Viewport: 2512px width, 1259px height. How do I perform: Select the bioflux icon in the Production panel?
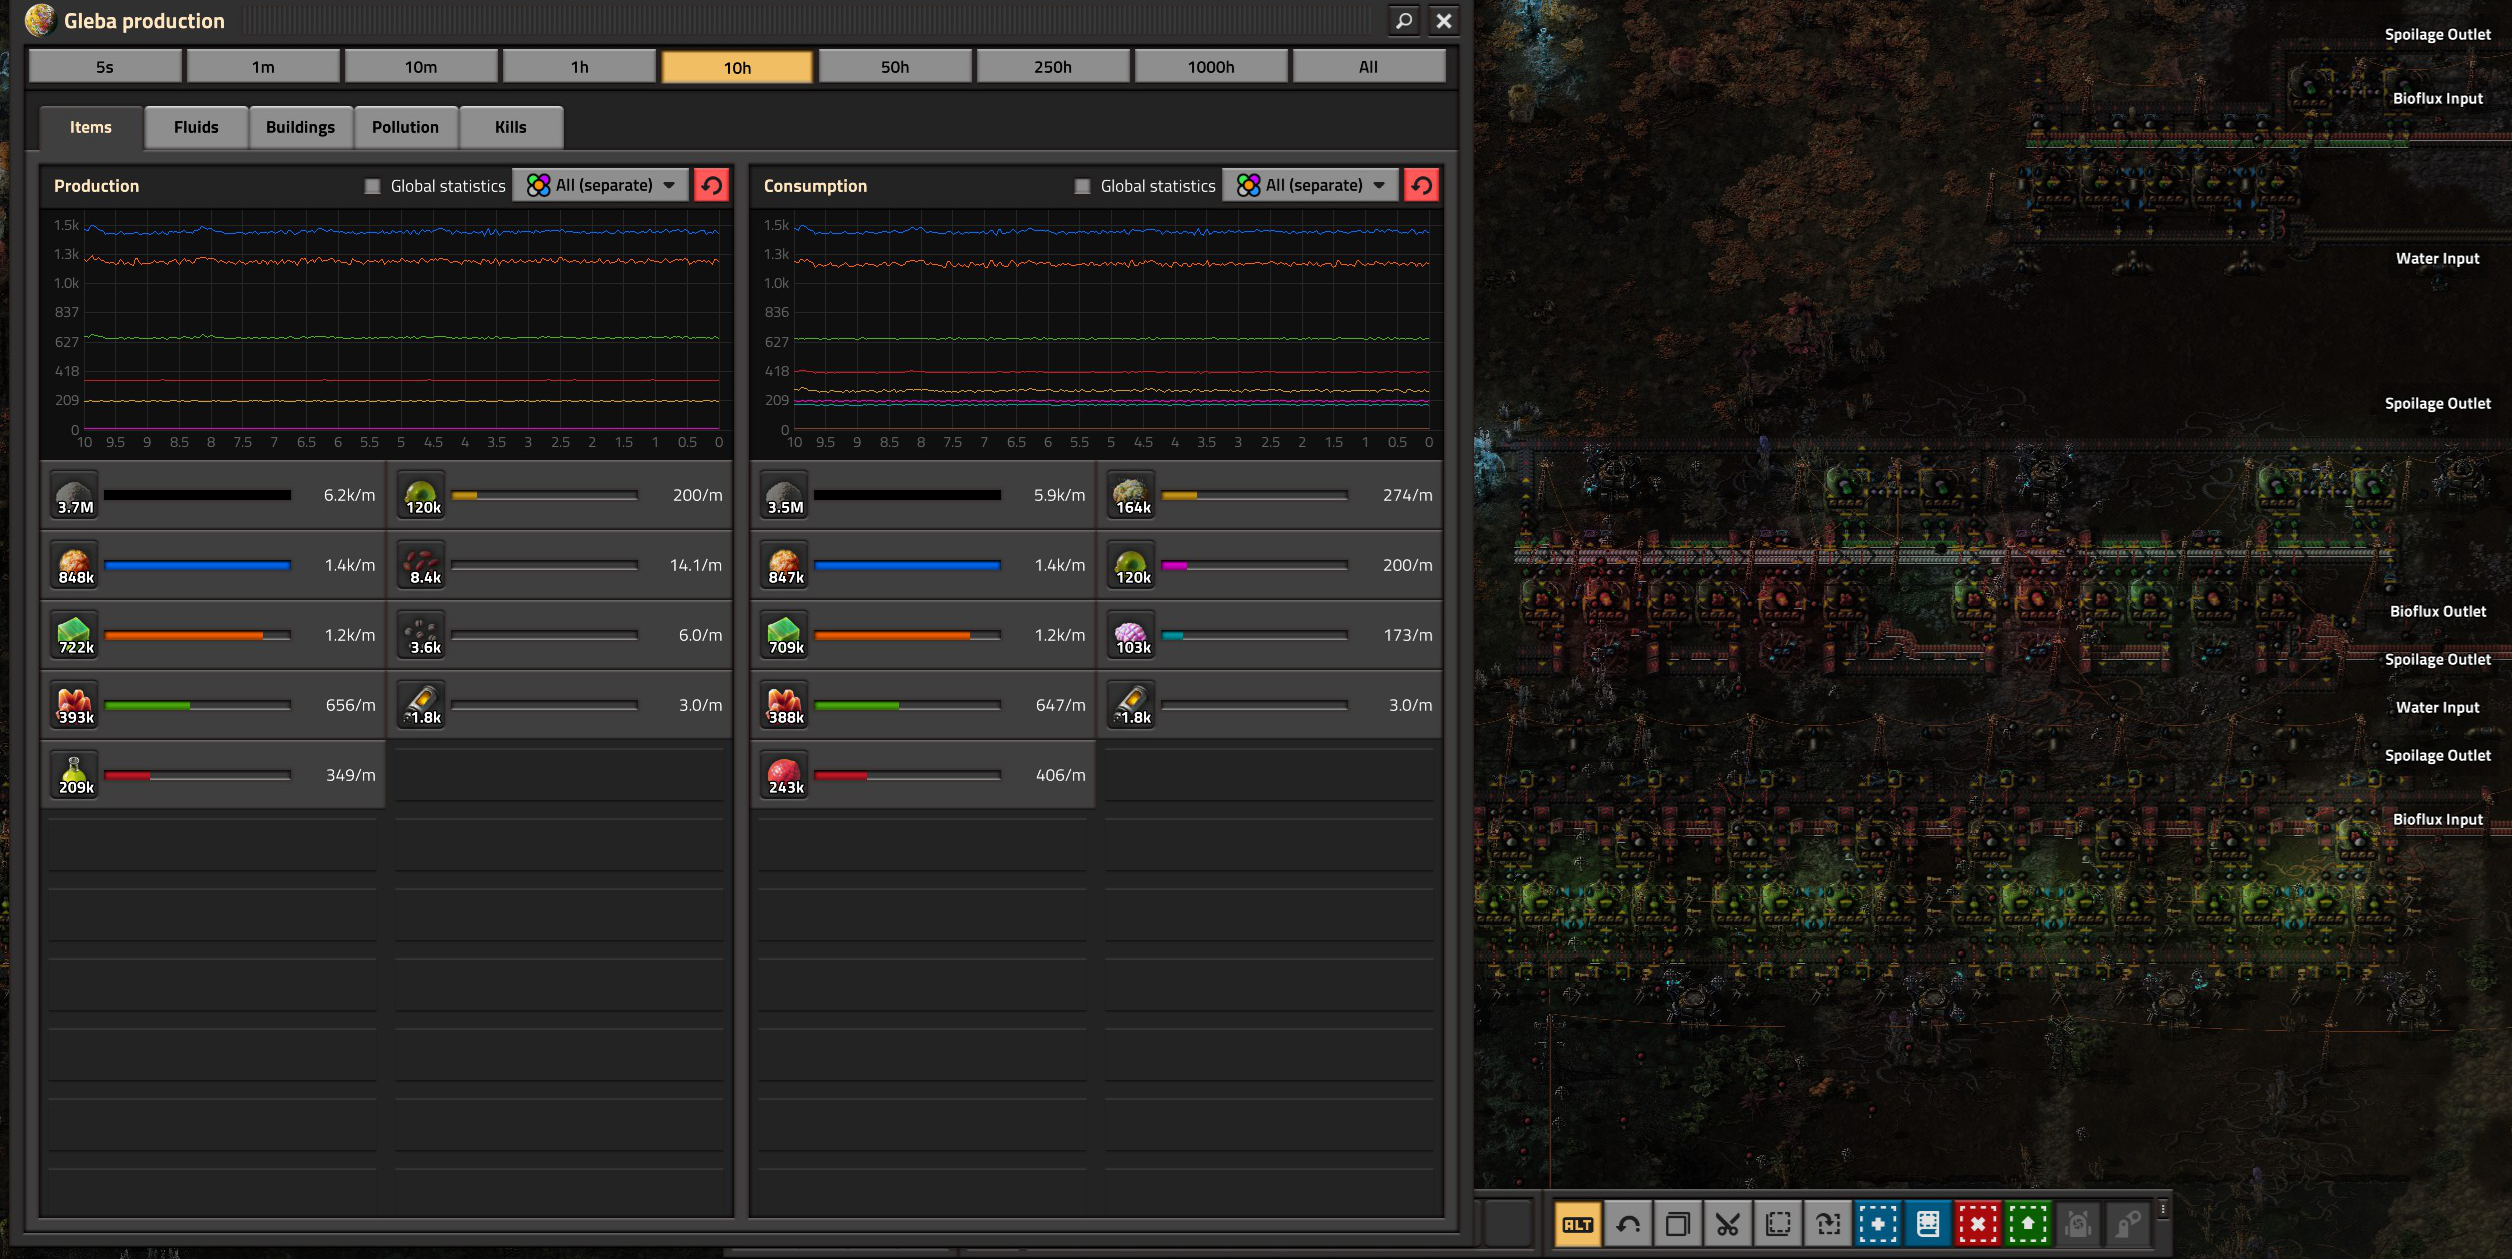(422, 495)
